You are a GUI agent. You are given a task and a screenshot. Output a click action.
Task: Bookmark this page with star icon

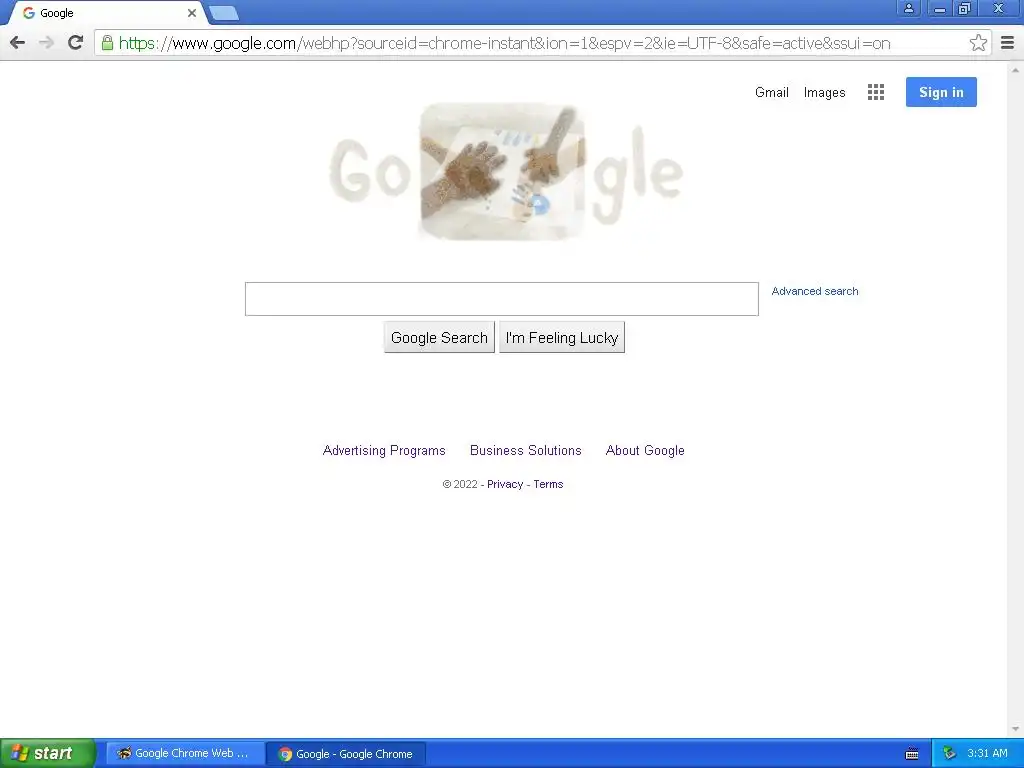click(978, 43)
